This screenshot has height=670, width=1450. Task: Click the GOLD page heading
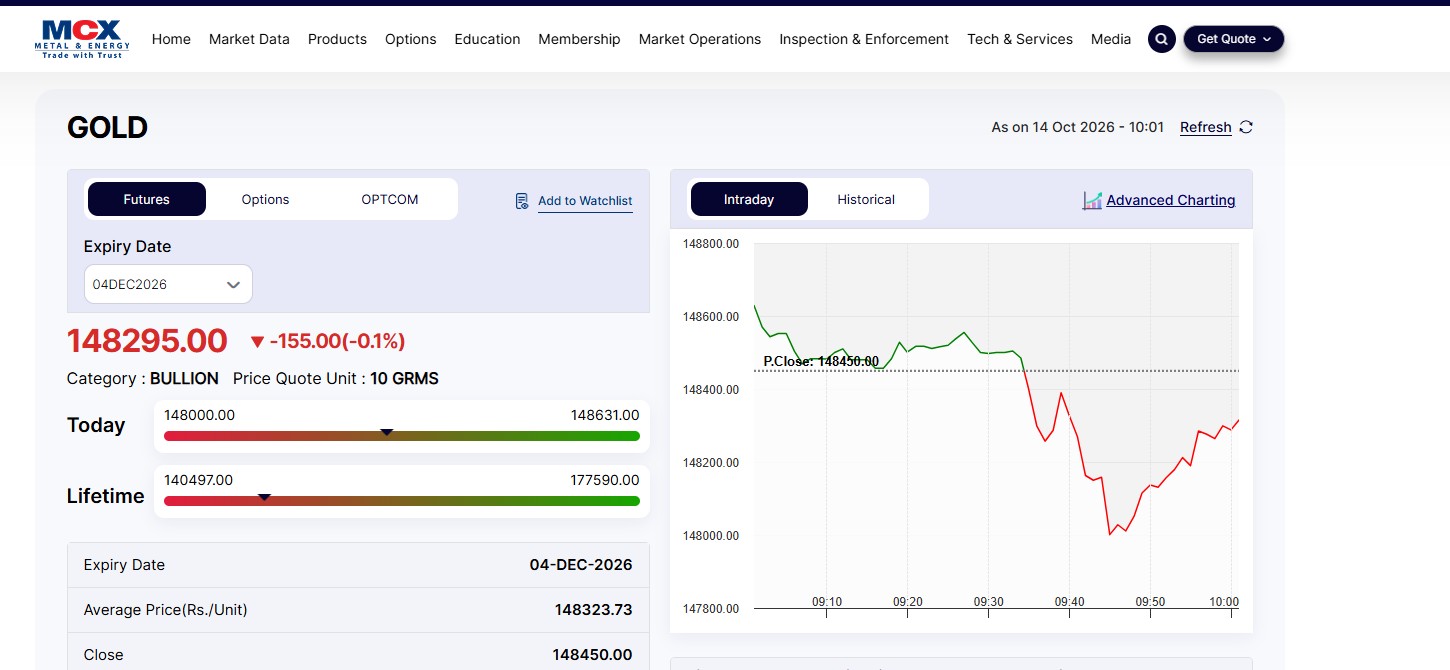coord(107,127)
